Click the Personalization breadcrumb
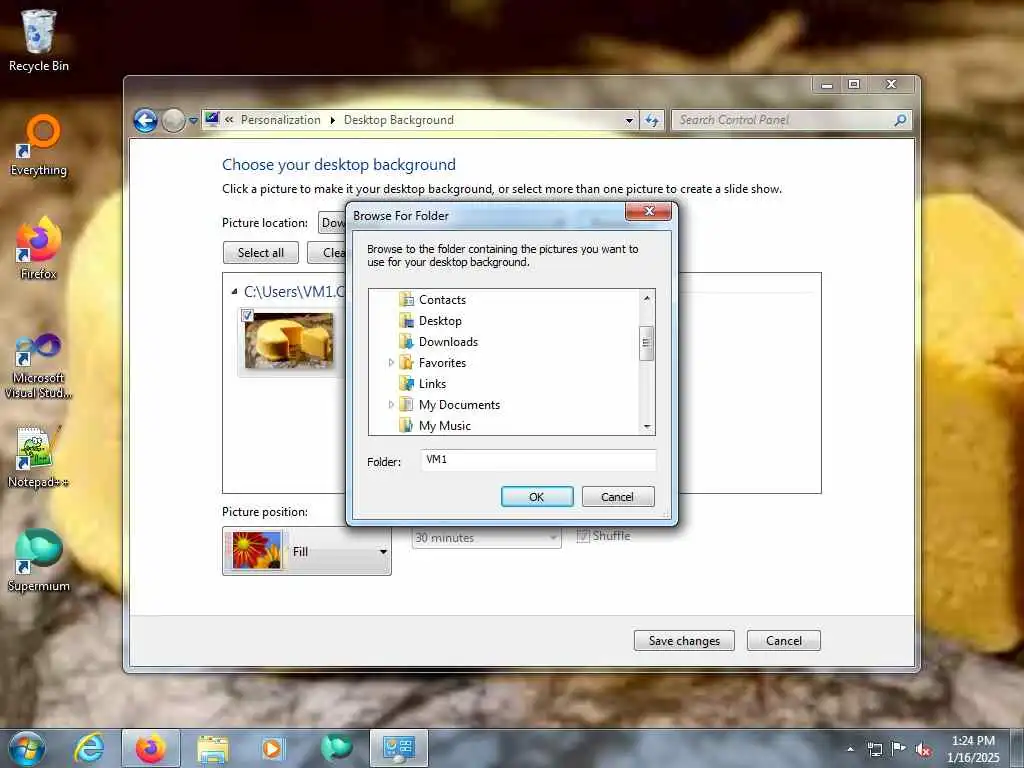1024x768 pixels. pyautogui.click(x=281, y=120)
